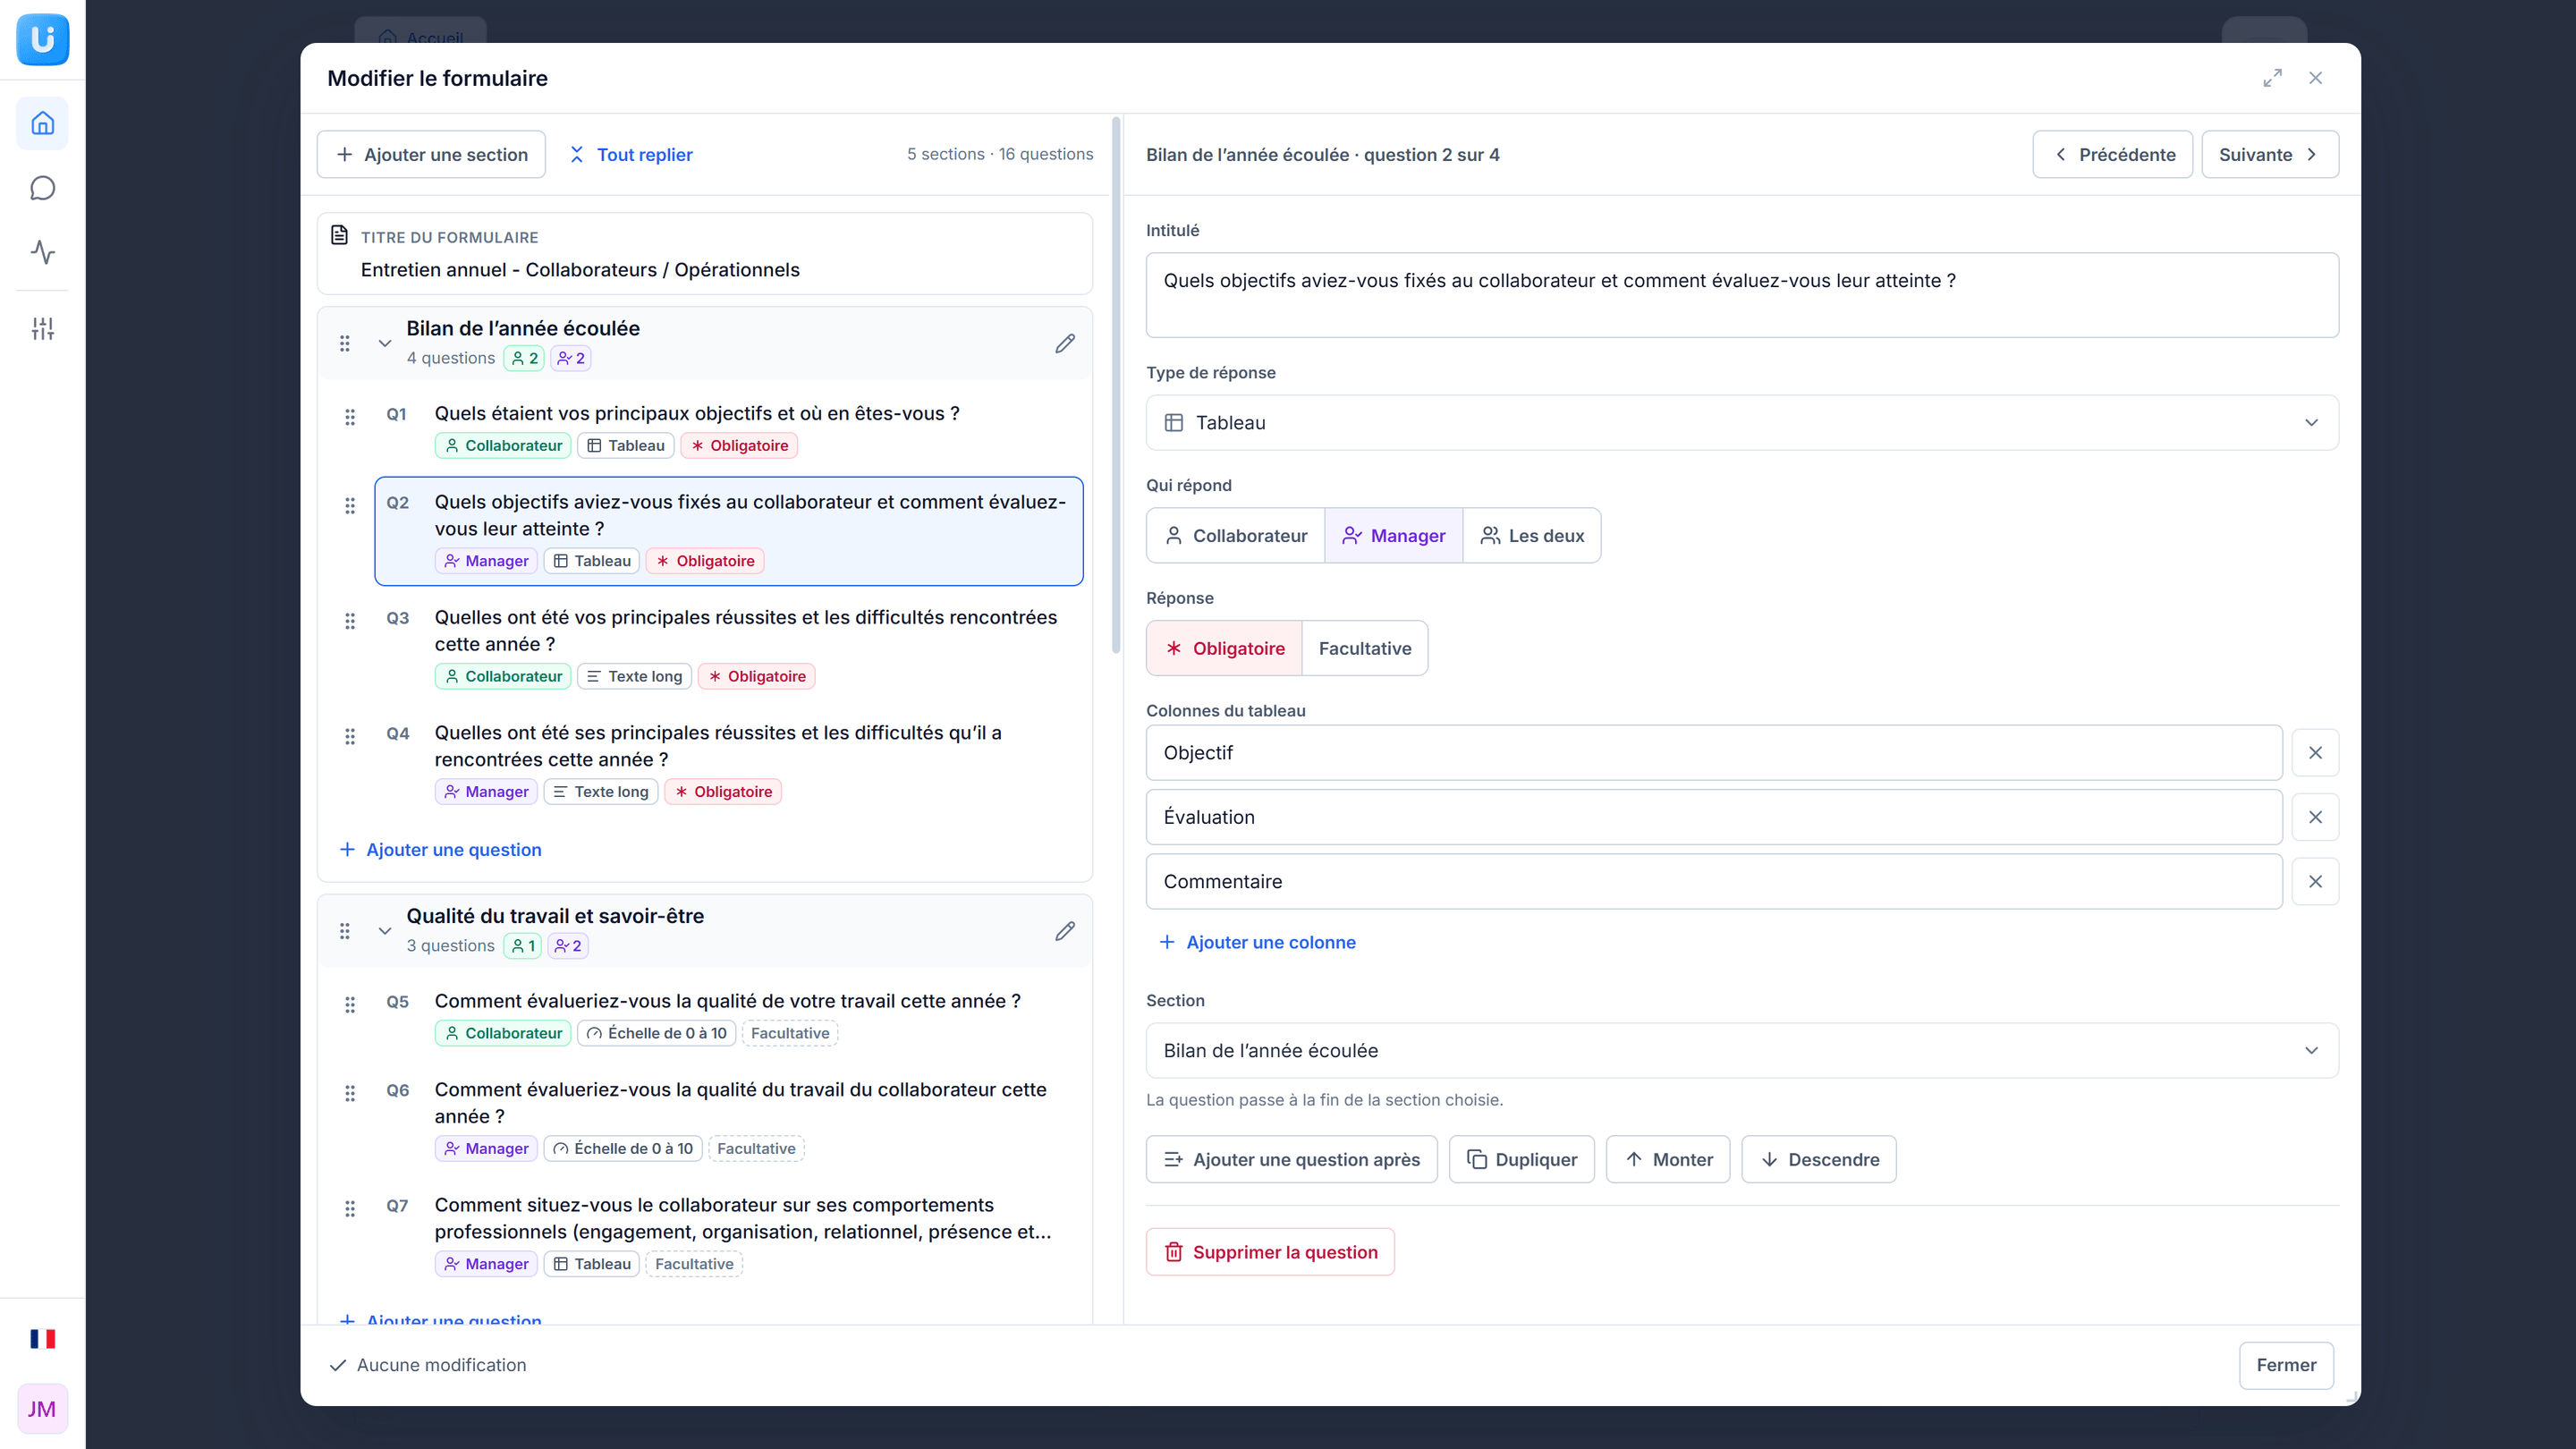Go to the Suivante question
The image size is (2576, 1449).
click(2270, 154)
